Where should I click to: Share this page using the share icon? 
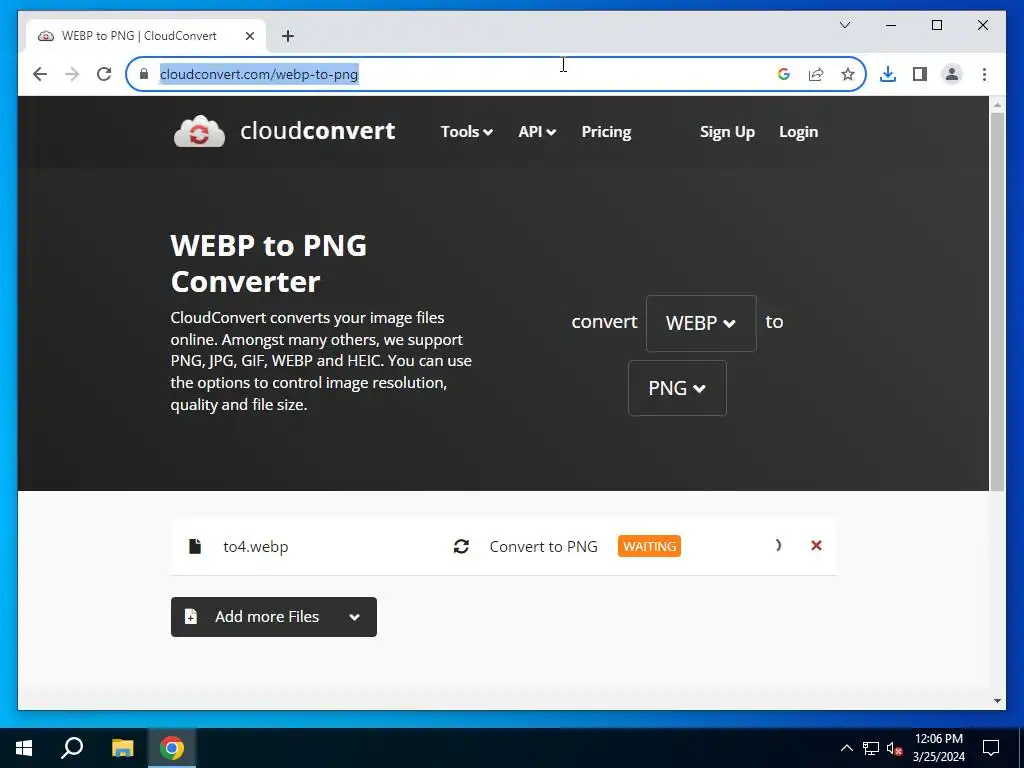click(x=816, y=74)
